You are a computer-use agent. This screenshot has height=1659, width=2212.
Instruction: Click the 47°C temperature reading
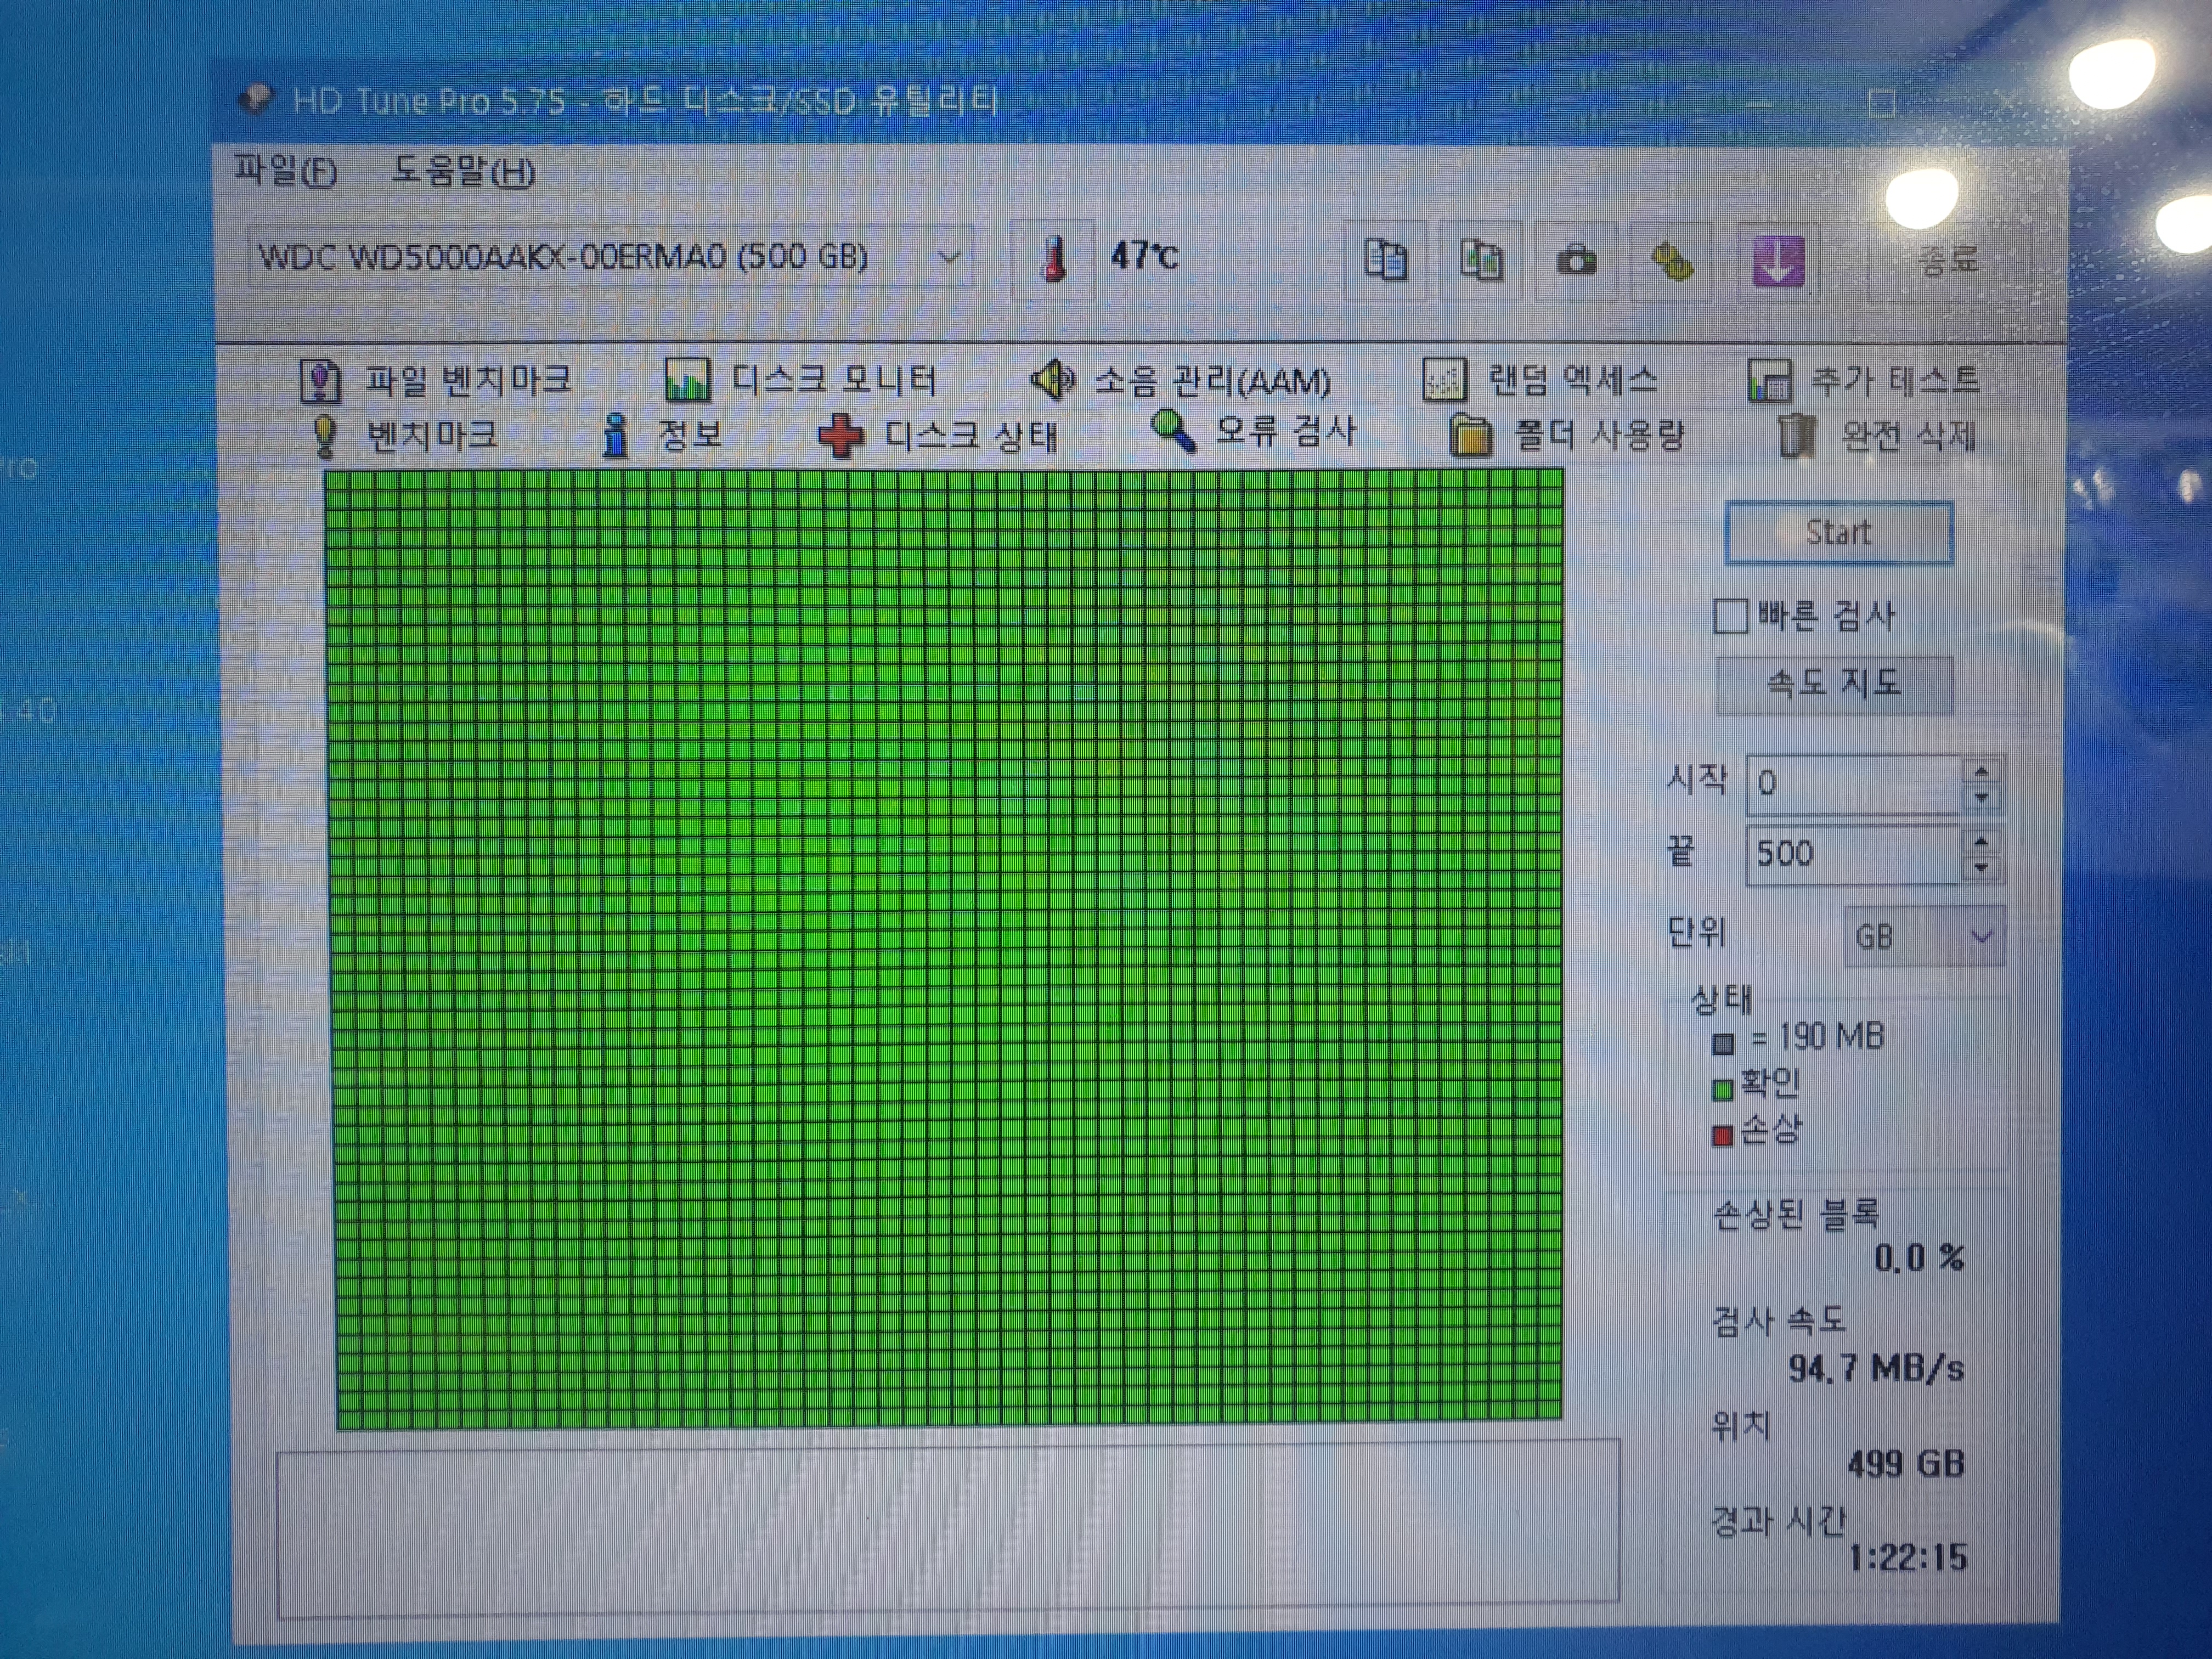(1144, 256)
